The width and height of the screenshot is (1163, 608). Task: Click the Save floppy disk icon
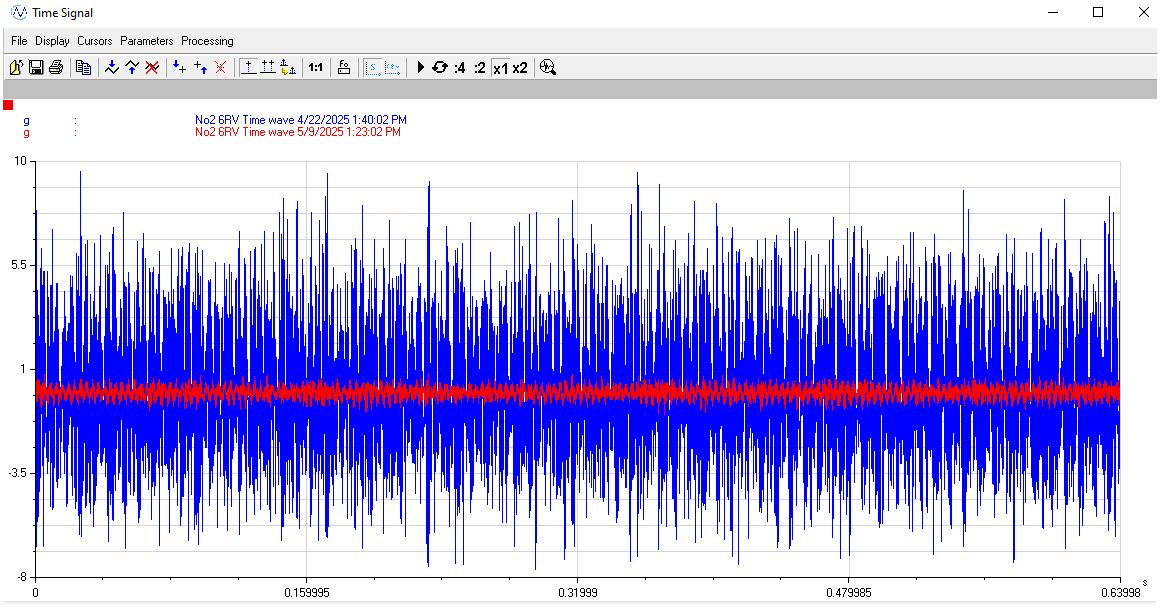[36, 67]
